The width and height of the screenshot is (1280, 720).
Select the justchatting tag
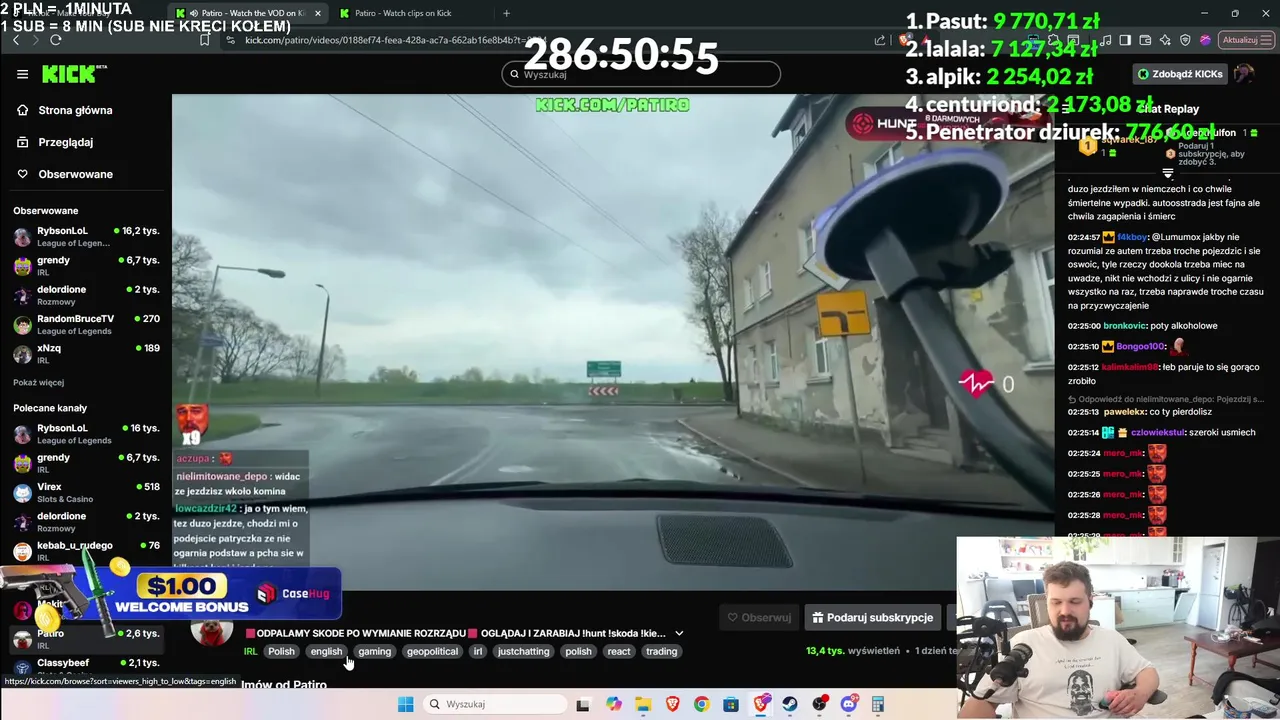524,651
